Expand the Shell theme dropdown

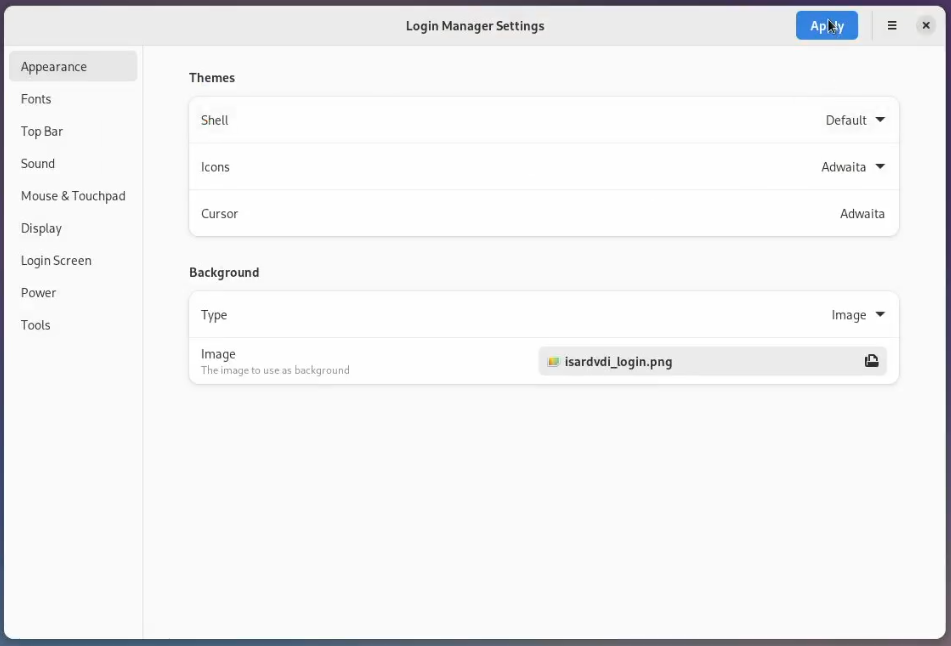click(855, 120)
